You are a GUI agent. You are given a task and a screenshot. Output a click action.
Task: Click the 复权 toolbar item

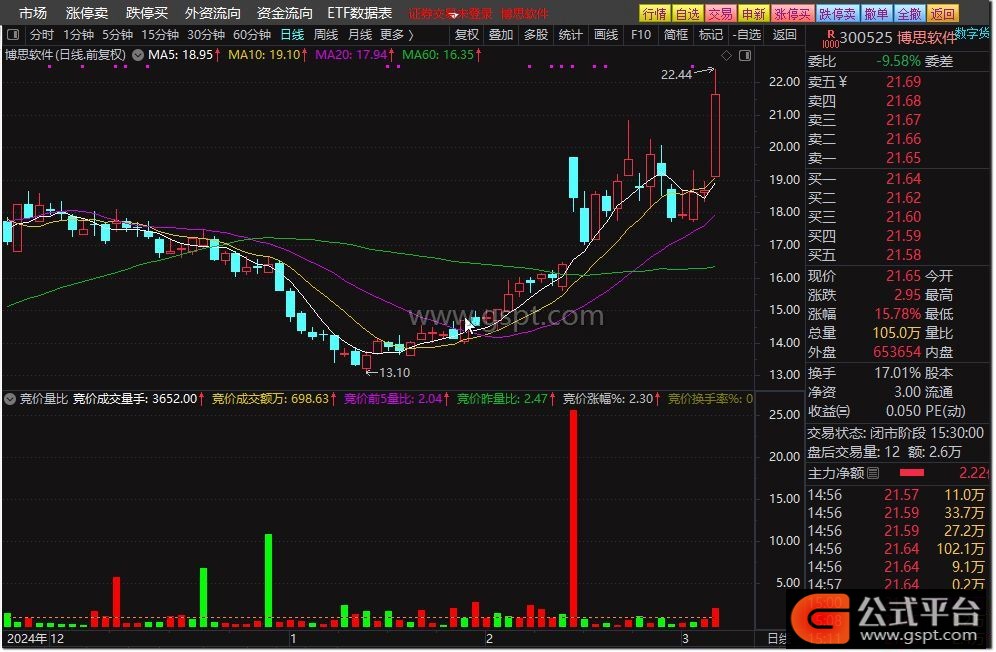coord(466,34)
